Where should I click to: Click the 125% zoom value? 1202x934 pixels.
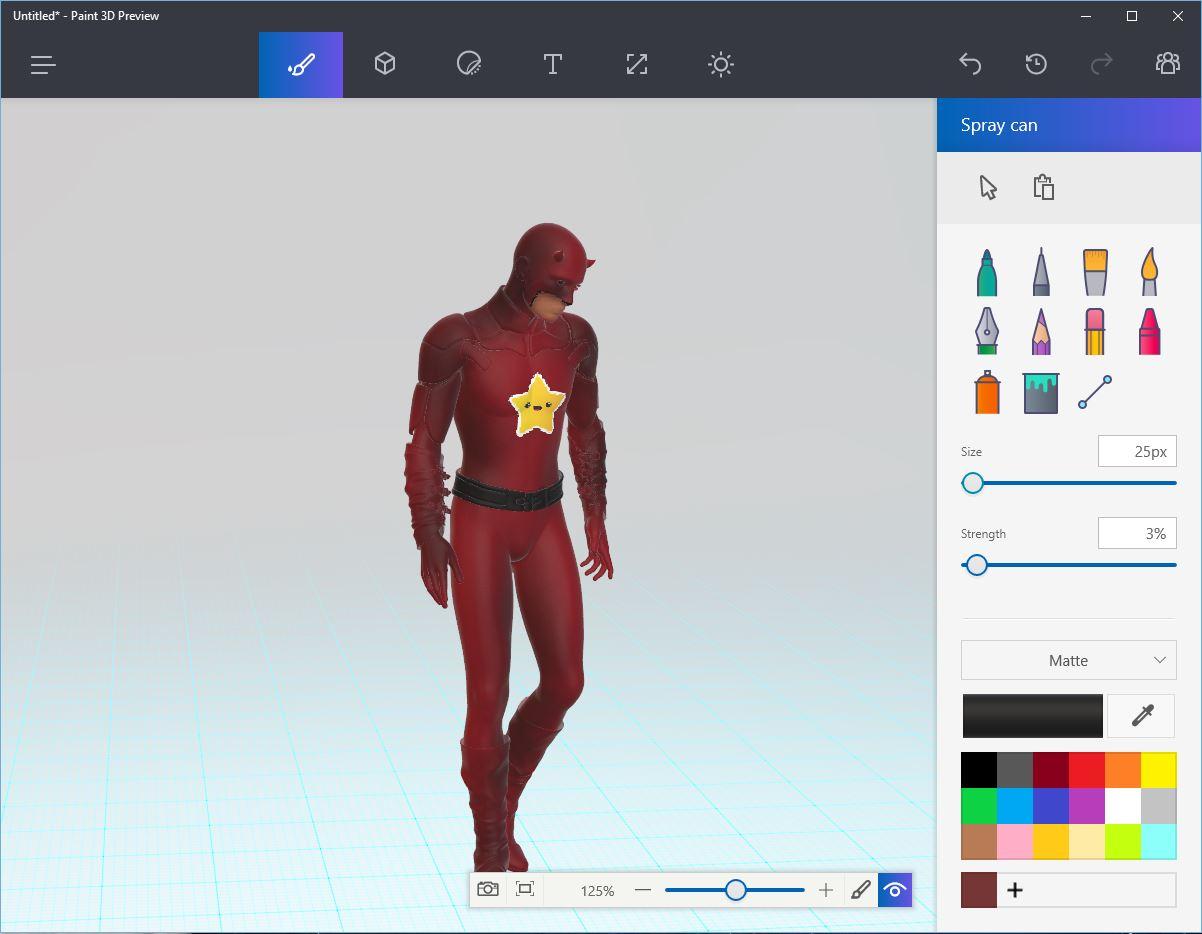pos(597,890)
